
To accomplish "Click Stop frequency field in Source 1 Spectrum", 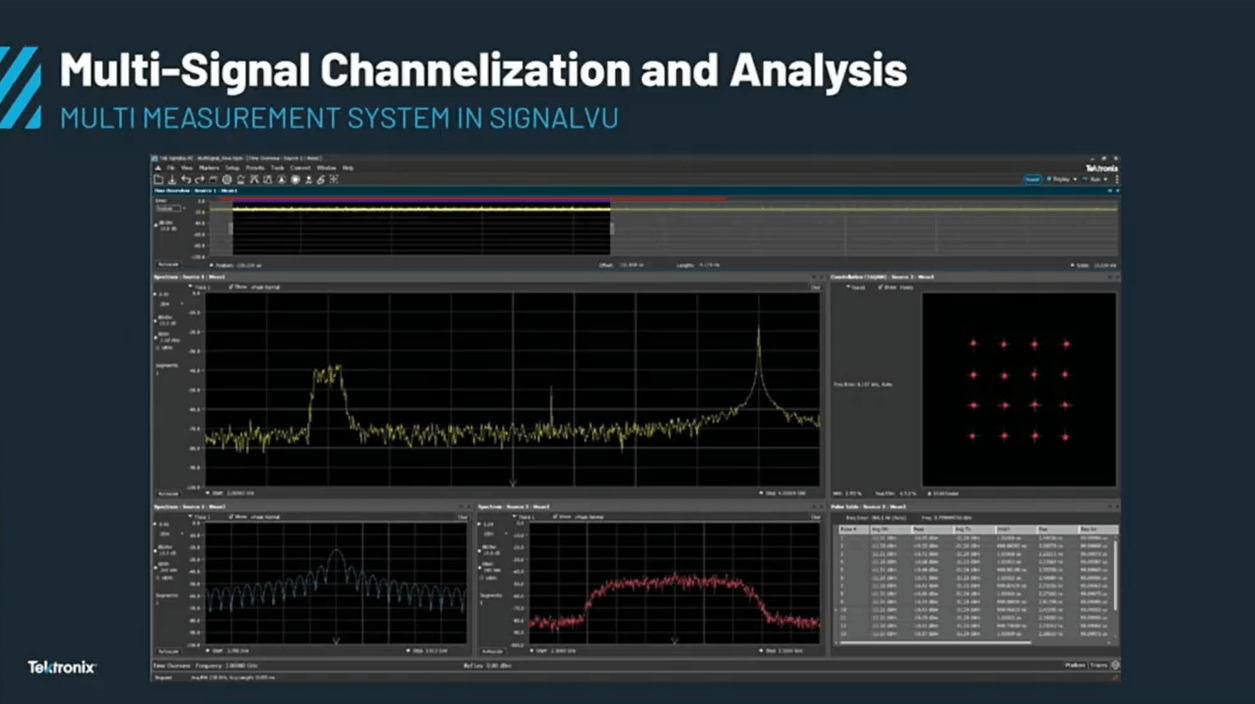I will tap(784, 493).
